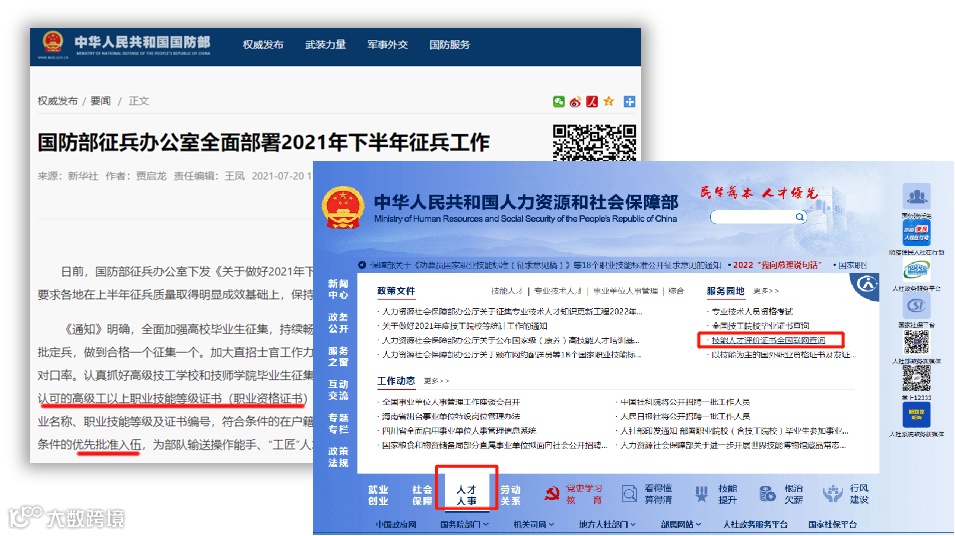Switch to the 就业创业 bottom tab
955x536 pixels.
click(x=378, y=495)
